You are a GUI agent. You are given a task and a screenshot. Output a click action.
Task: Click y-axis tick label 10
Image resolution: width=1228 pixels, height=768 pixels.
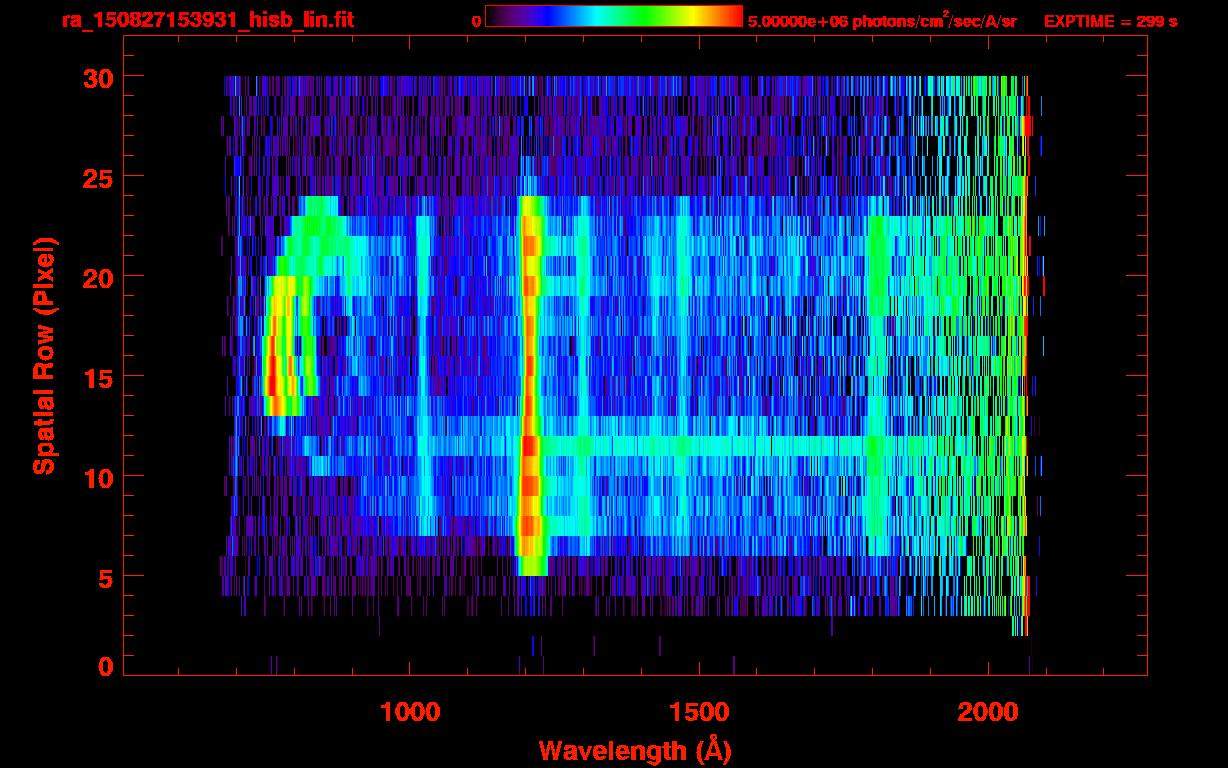tap(98, 477)
